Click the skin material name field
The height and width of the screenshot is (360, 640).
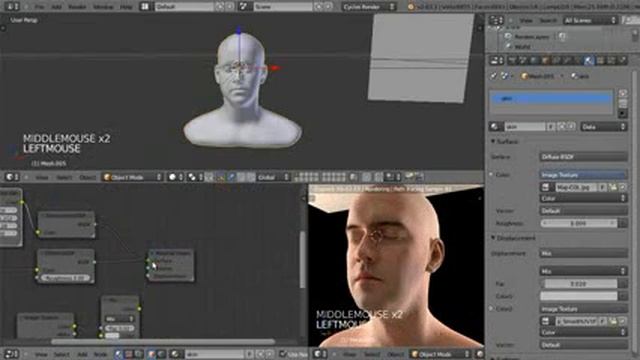[x=525, y=127]
